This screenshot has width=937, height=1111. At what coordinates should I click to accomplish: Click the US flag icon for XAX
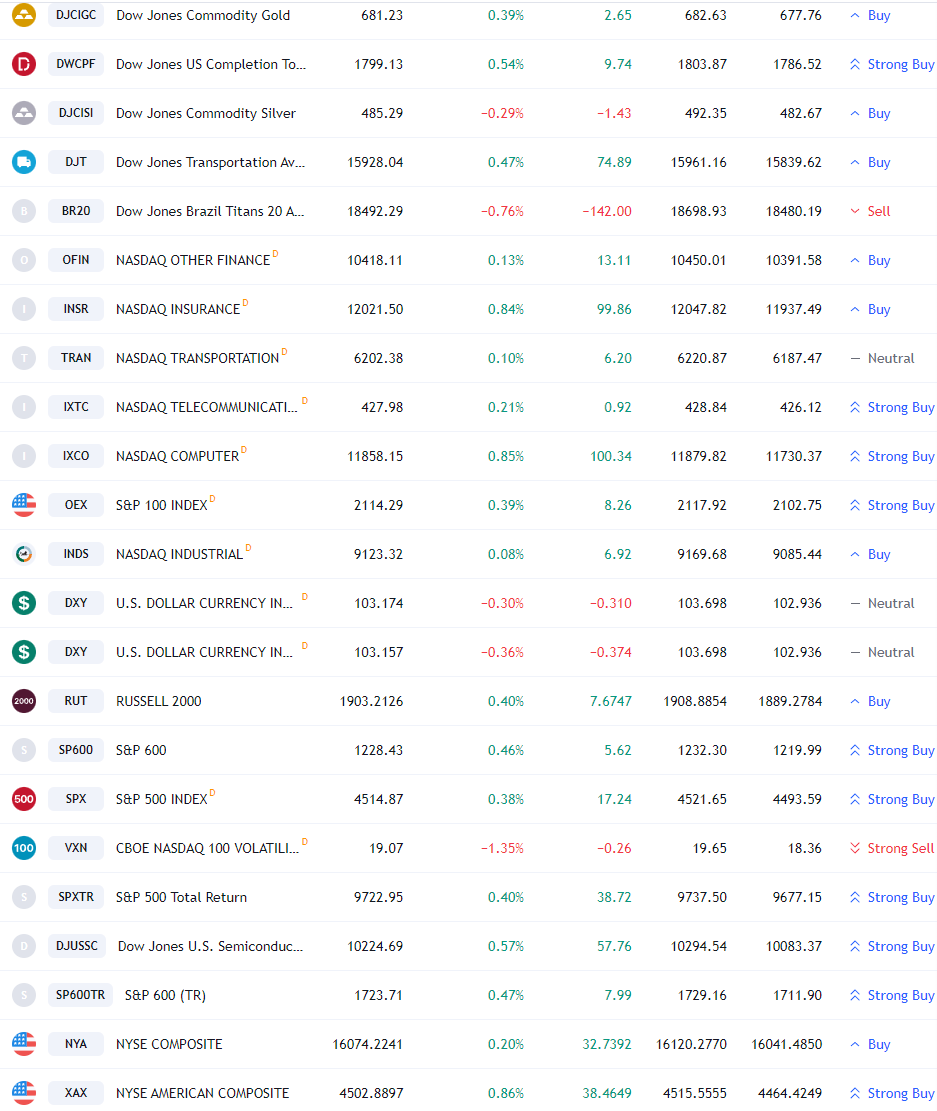tap(24, 1093)
